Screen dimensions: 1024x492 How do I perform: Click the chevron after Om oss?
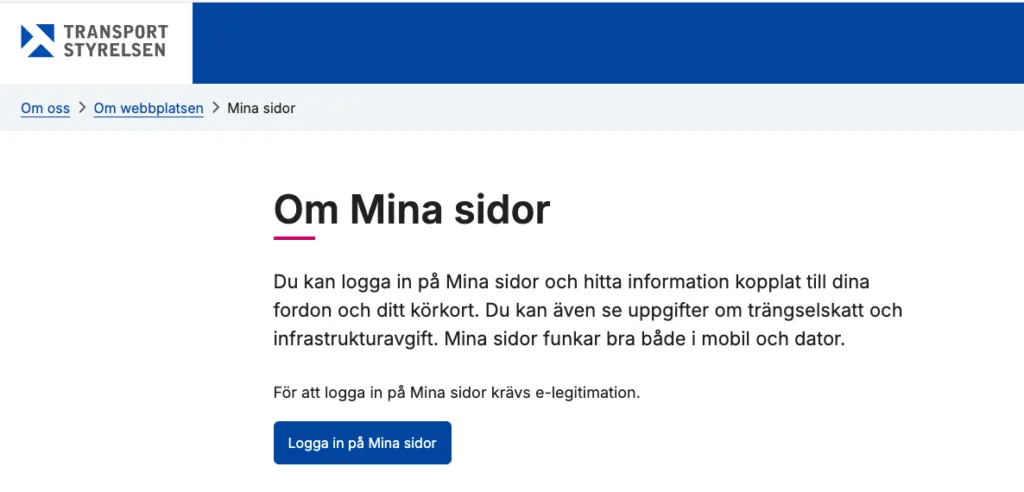tap(82, 108)
